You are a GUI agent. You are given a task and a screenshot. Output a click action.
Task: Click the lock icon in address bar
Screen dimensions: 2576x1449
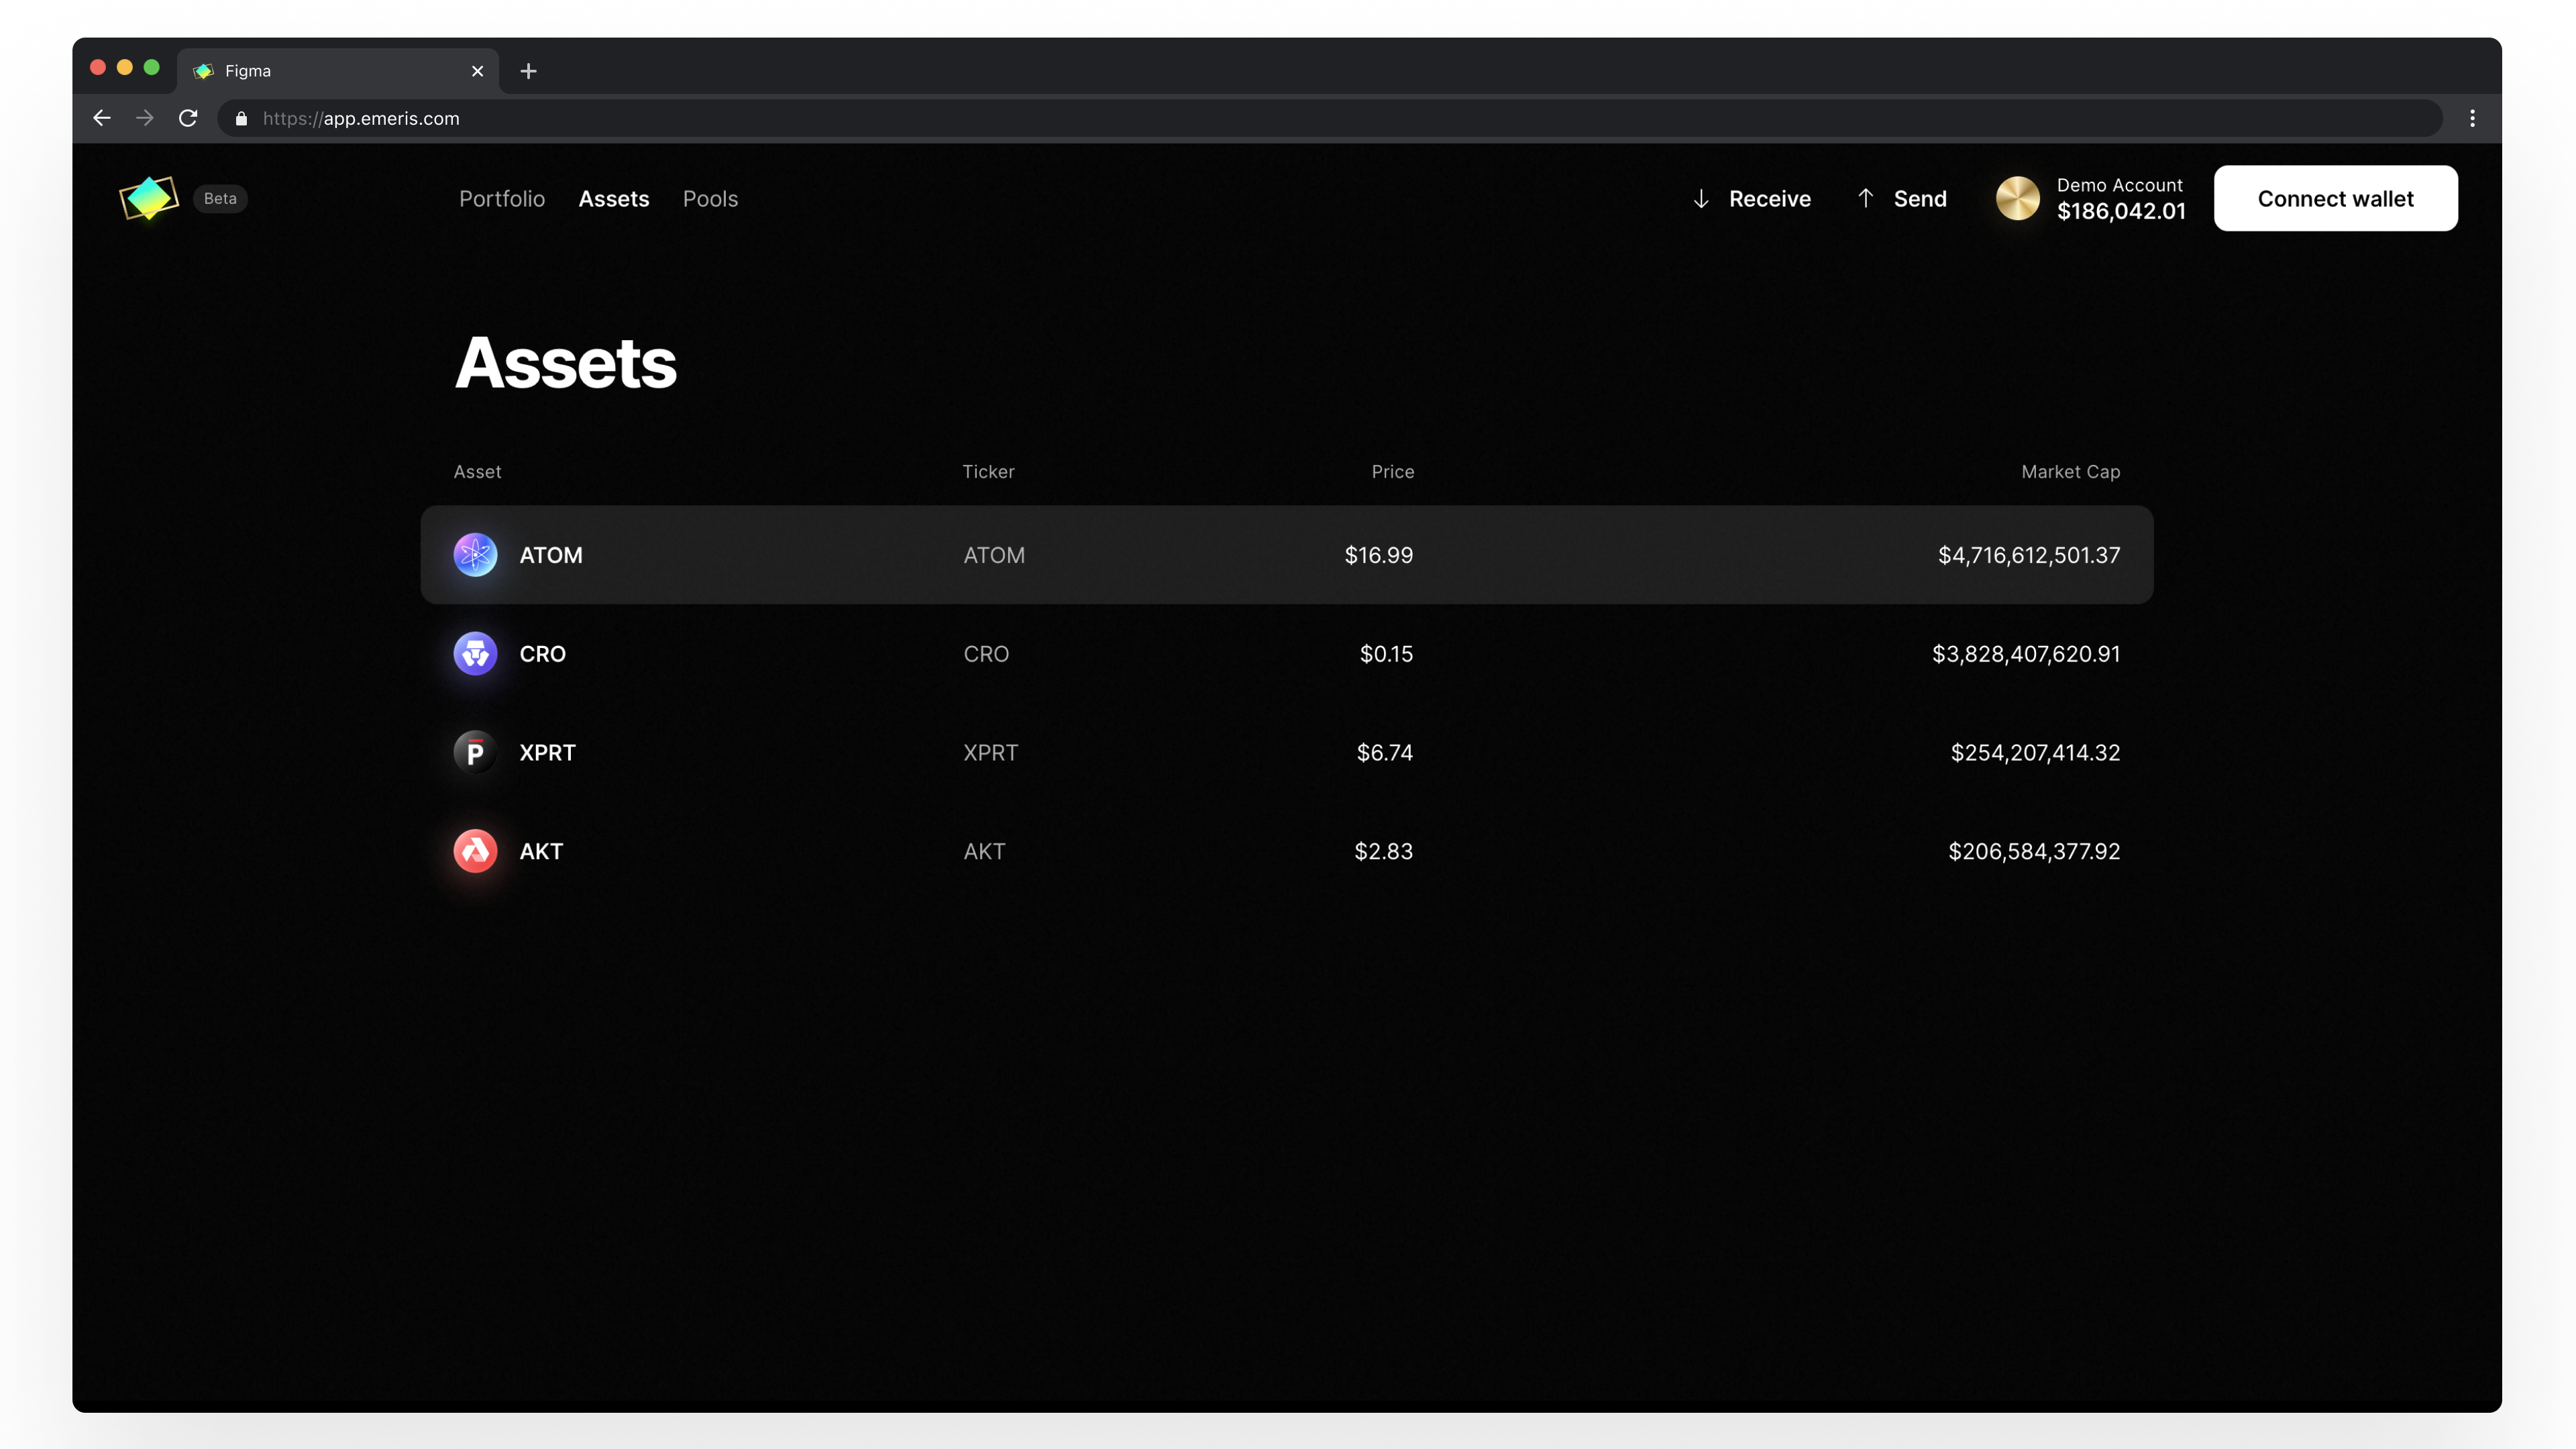(241, 118)
